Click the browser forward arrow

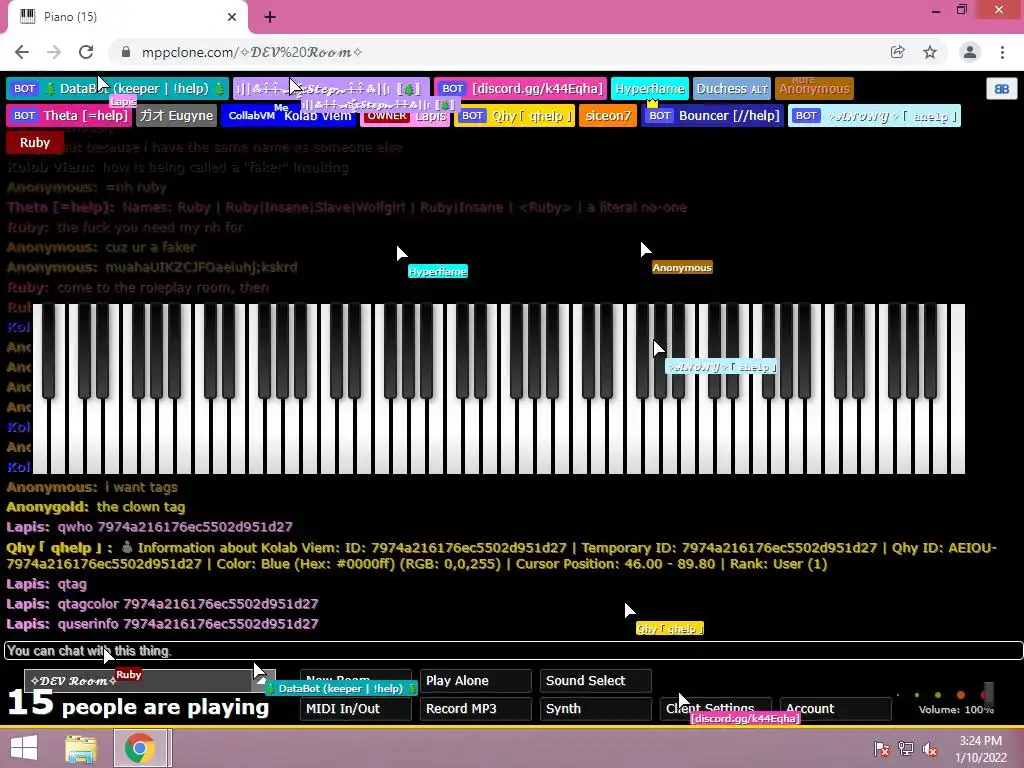coord(54,52)
